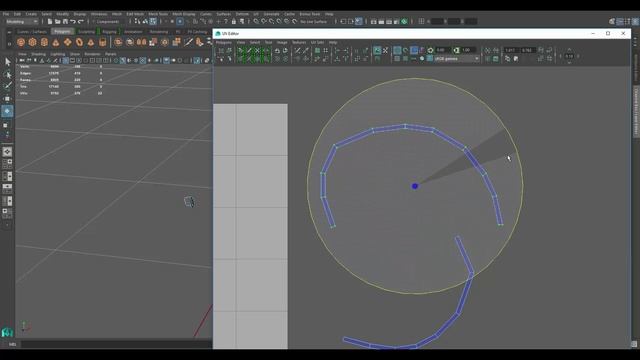Click the UV Editor rotate UVs icon
640x360 pixels.
[x=277, y=51]
